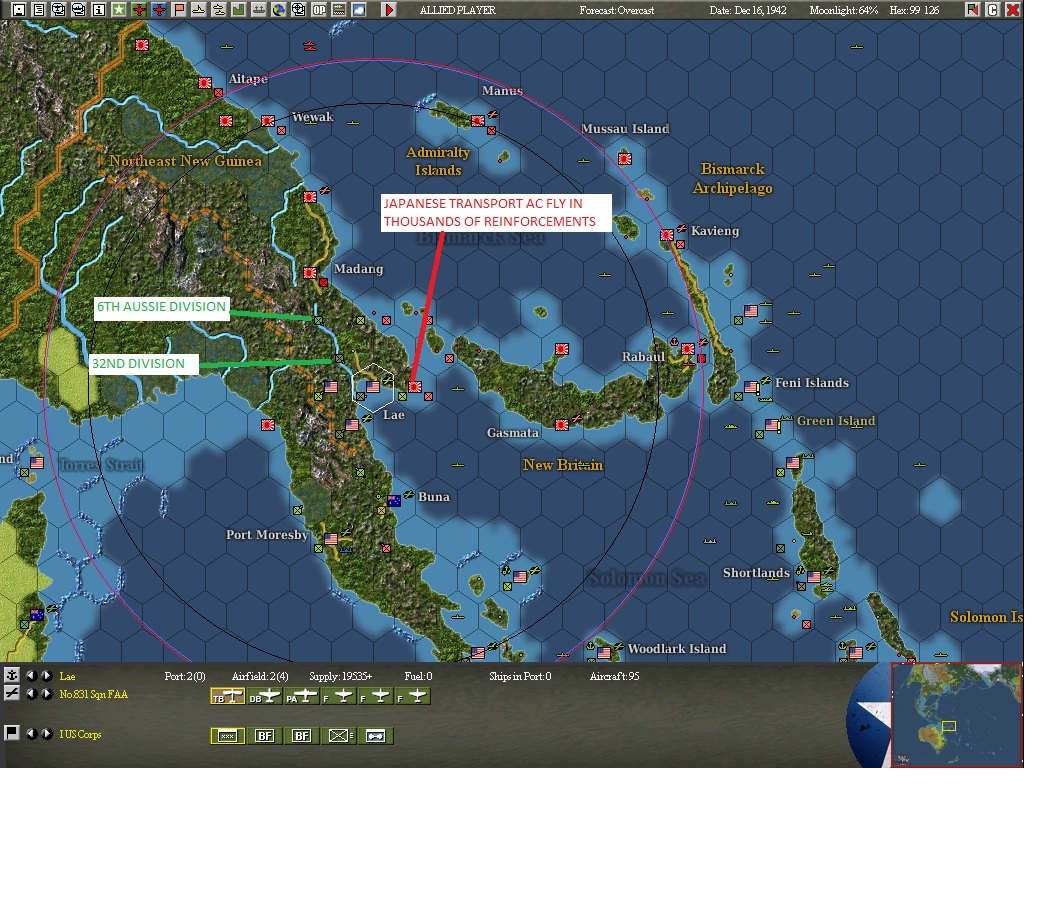Image resolution: width=1061 pixels, height=898 pixels.
Task: Click the aircraft icon beside No.831 Sqn FAA
Action: 12,693
